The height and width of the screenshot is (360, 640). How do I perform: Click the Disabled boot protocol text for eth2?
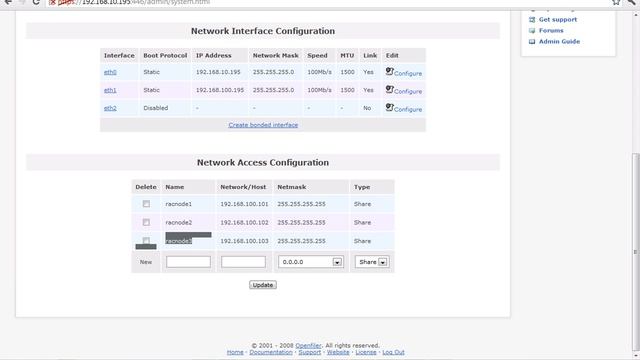click(x=156, y=108)
